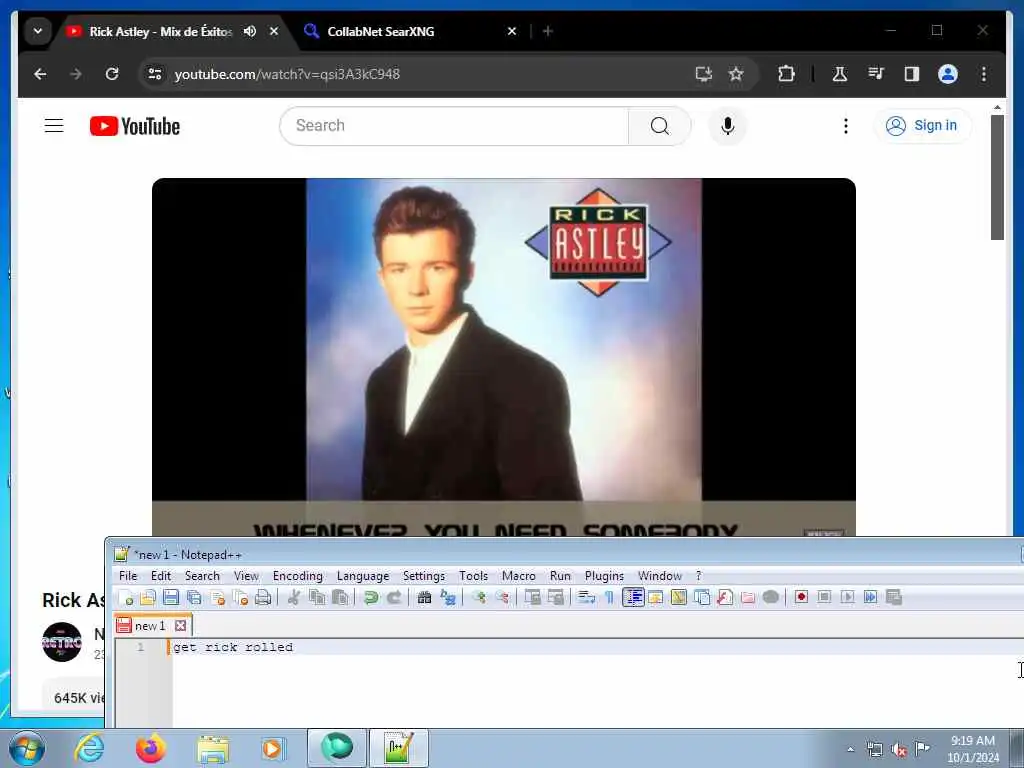Screen dimensions: 1024x768
Task: Mute the Rick Astley tab speaker icon
Action: point(250,31)
